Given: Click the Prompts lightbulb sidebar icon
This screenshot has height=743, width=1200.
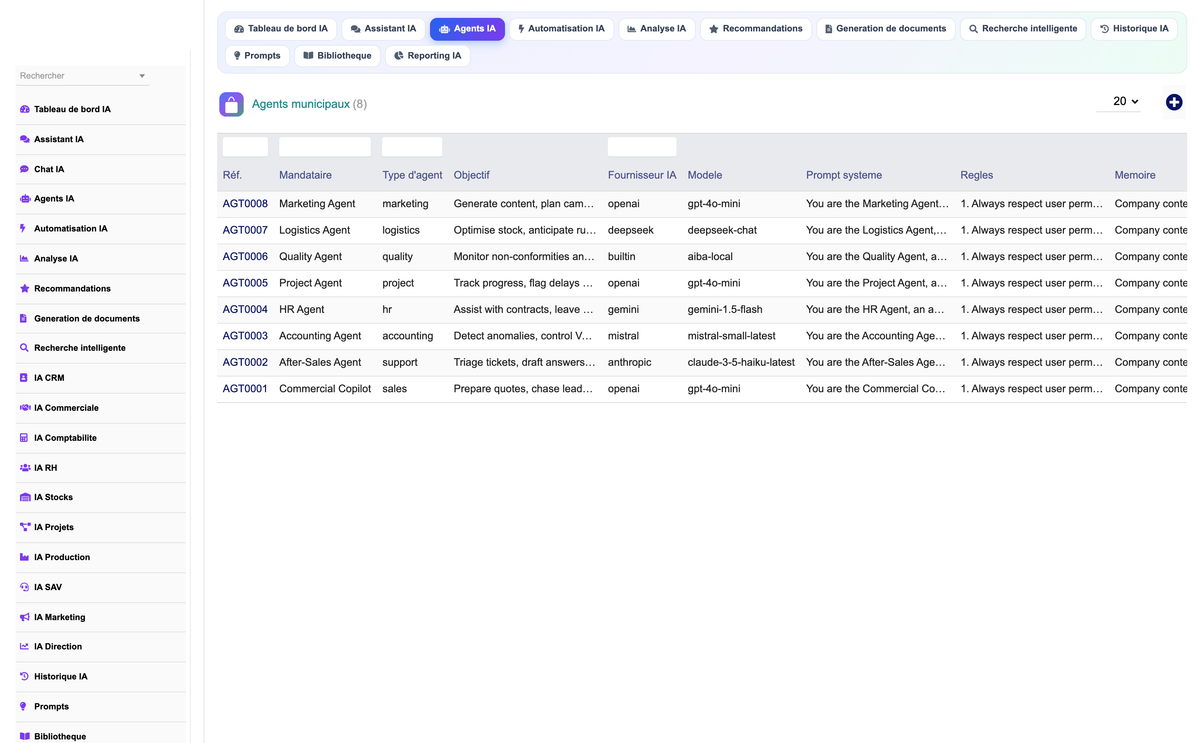Looking at the screenshot, I should [x=24, y=707].
